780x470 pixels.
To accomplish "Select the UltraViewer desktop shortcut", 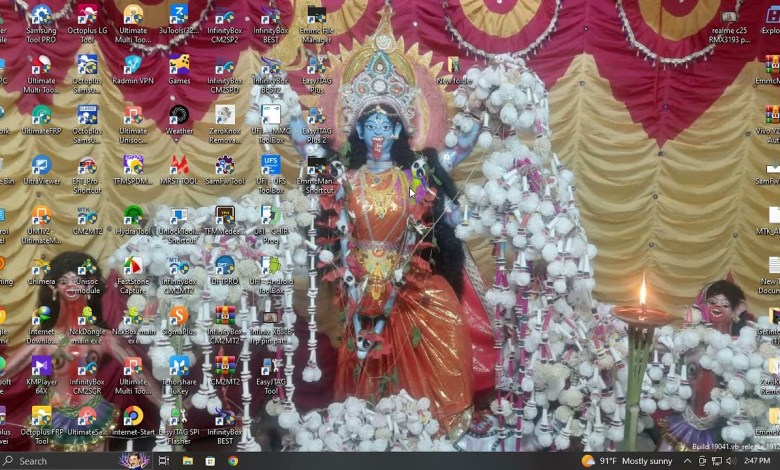I will (41, 165).
